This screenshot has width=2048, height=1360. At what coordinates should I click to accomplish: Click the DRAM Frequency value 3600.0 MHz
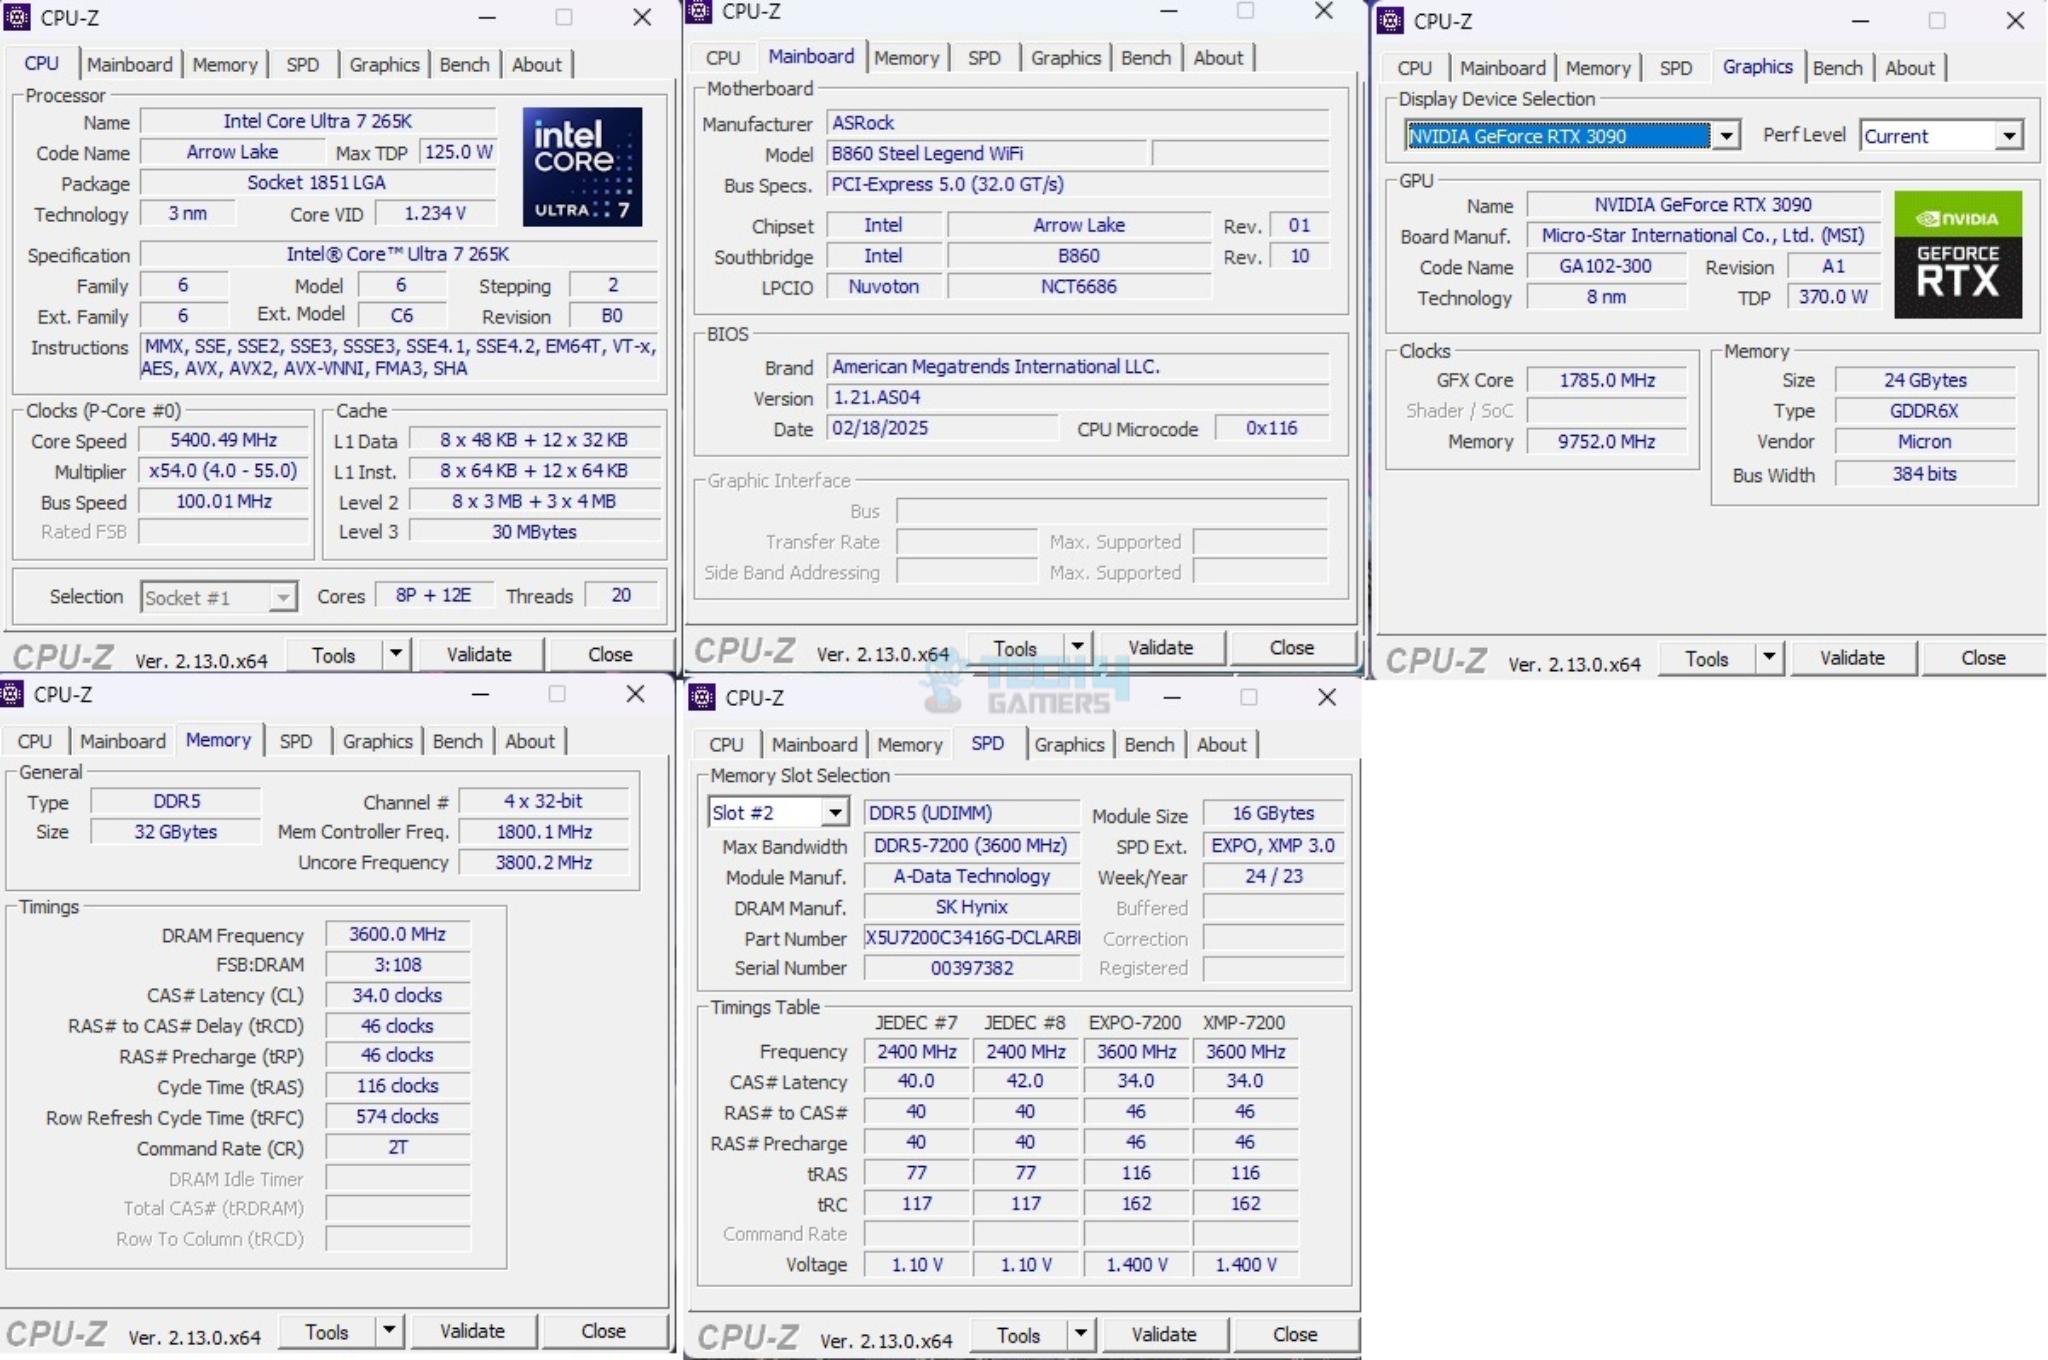pos(397,934)
